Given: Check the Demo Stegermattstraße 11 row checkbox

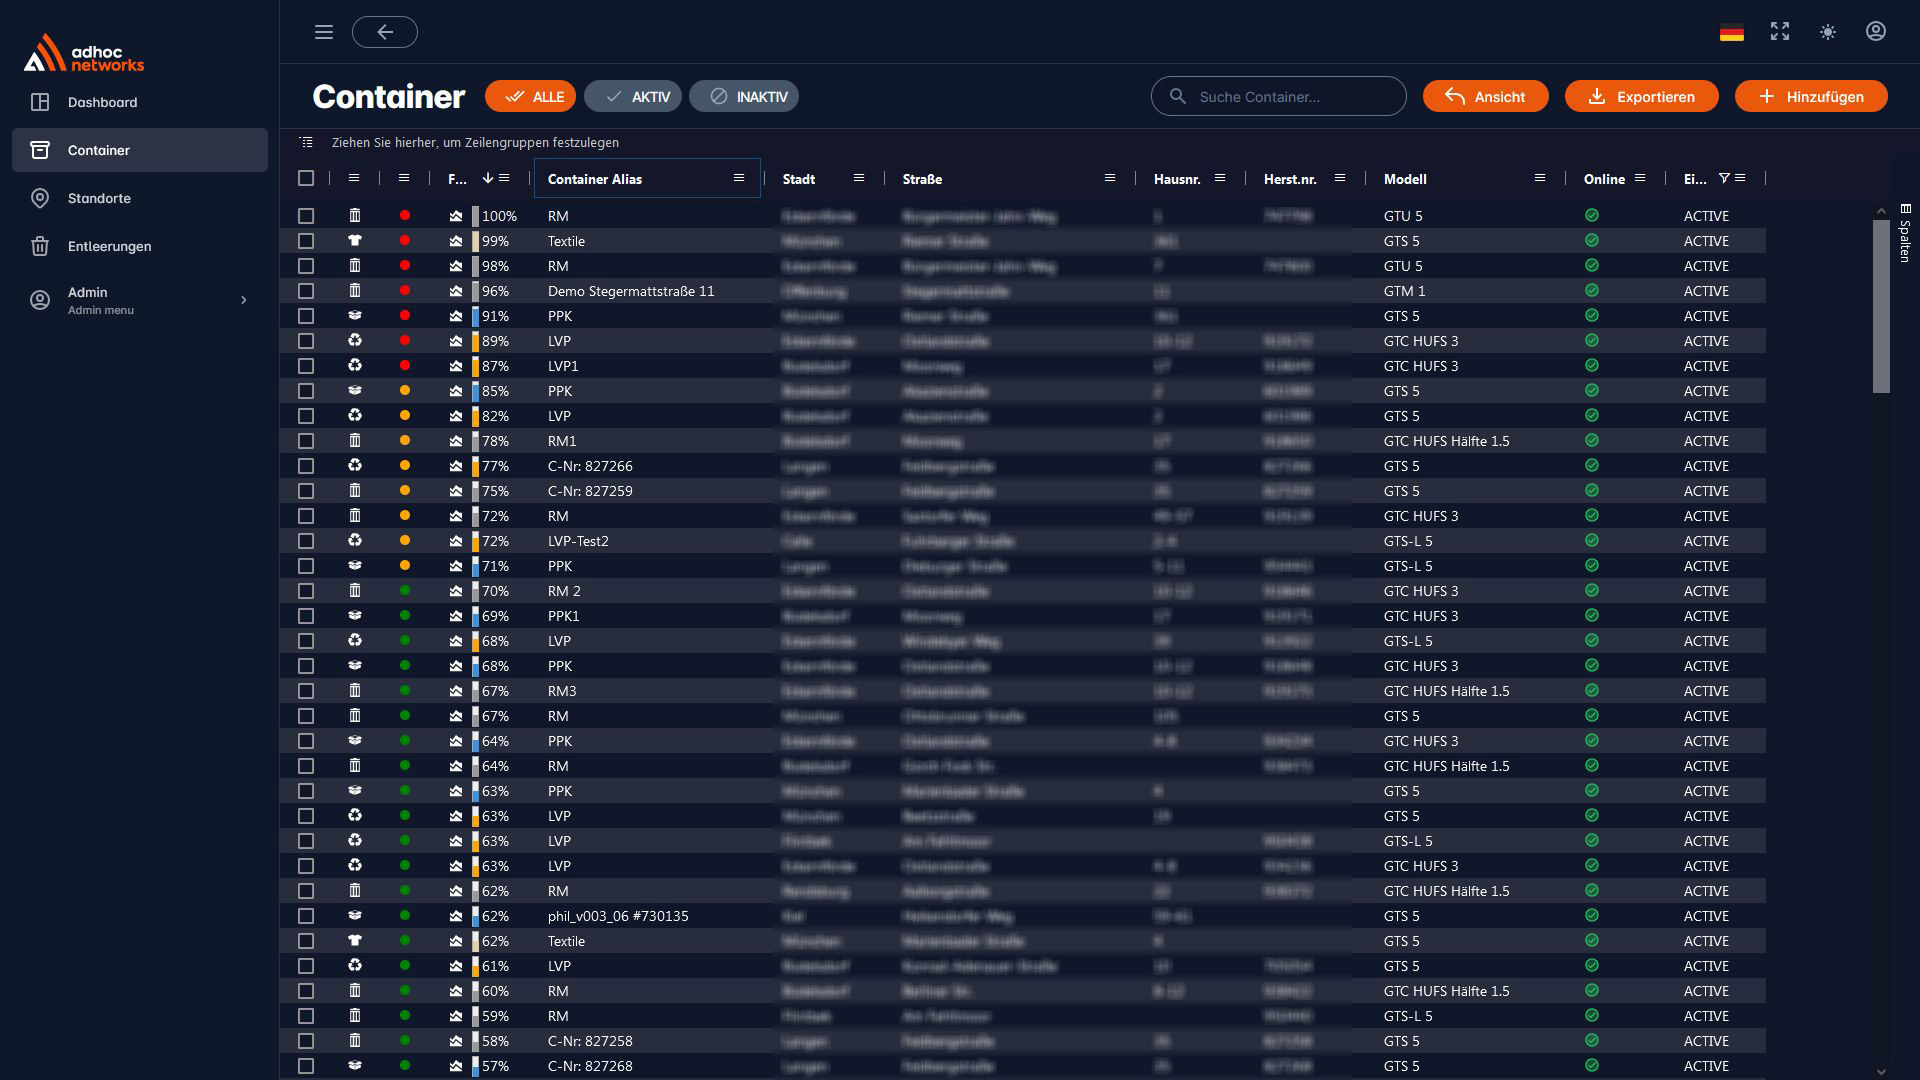Looking at the screenshot, I should [306, 291].
